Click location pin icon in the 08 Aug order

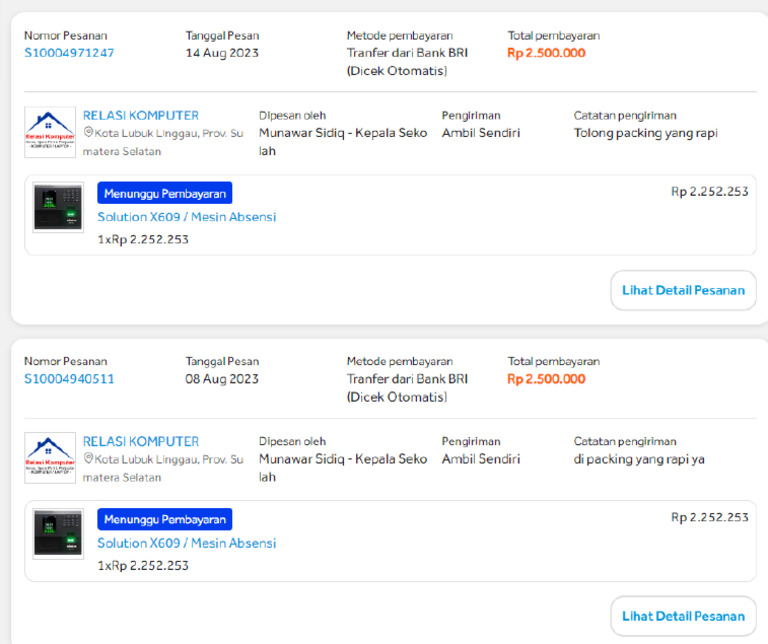click(88, 459)
